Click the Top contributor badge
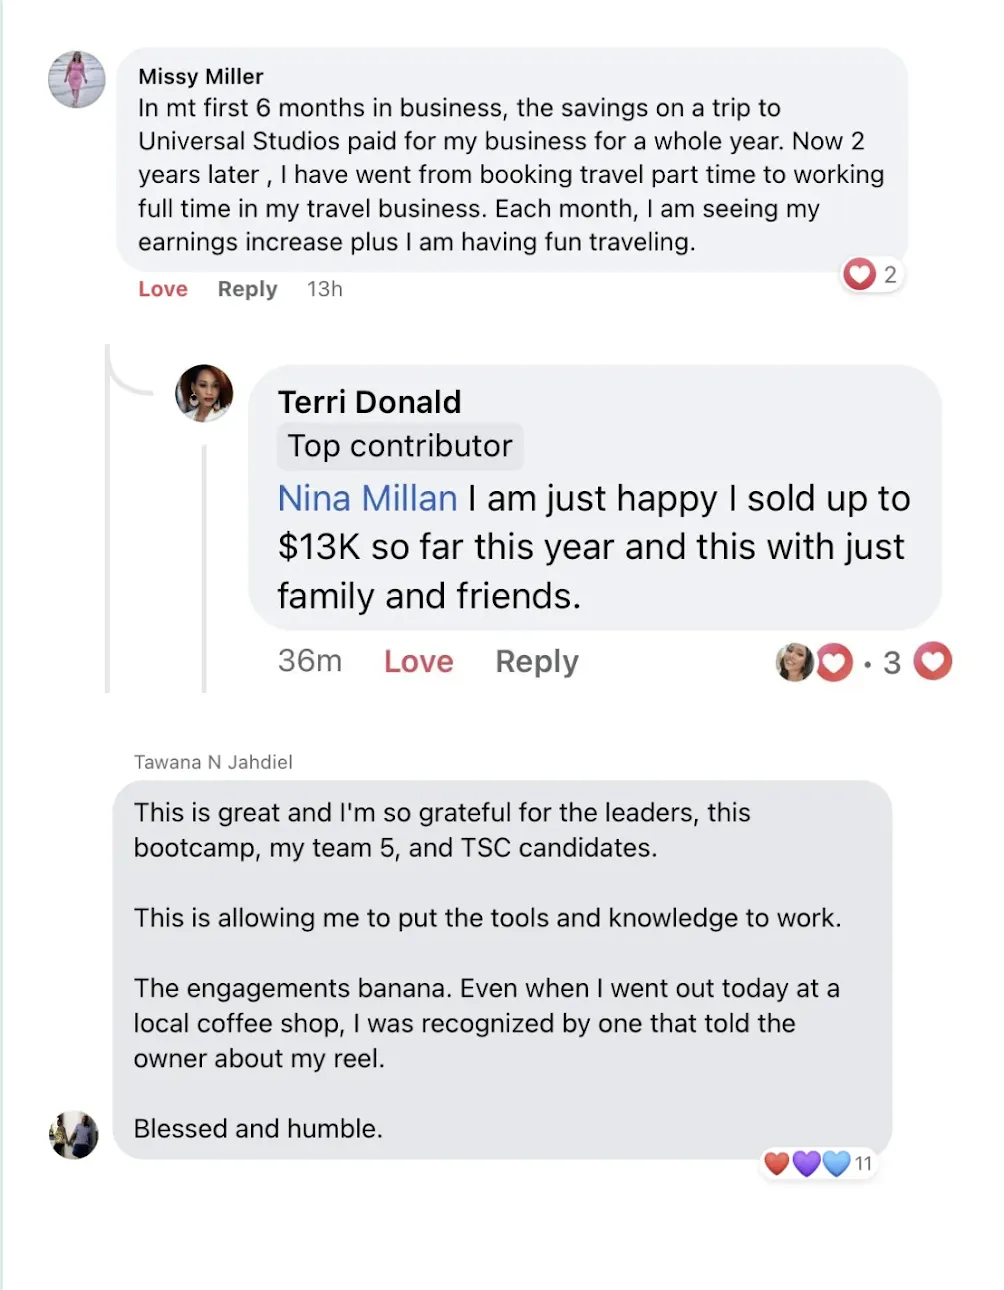Image resolution: width=1004 pixels, height=1290 pixels. tap(400, 446)
